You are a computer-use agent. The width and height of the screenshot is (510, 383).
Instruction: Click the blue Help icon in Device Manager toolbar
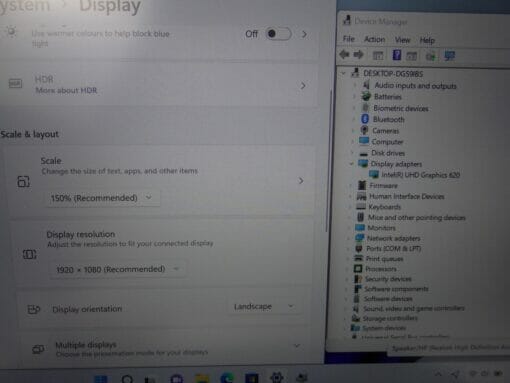pyautogui.click(x=397, y=55)
